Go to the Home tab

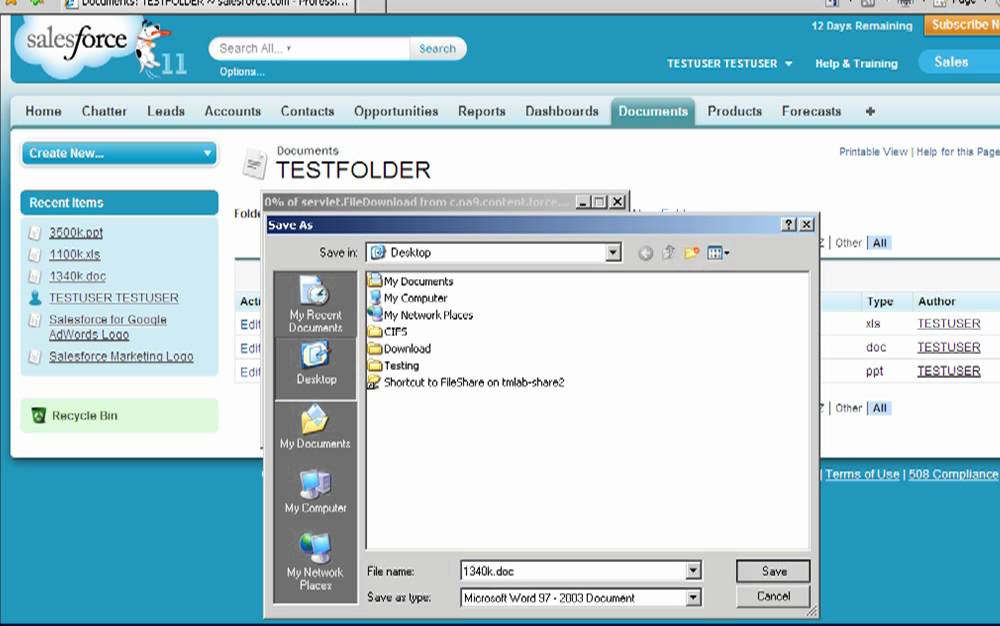pyautogui.click(x=43, y=112)
